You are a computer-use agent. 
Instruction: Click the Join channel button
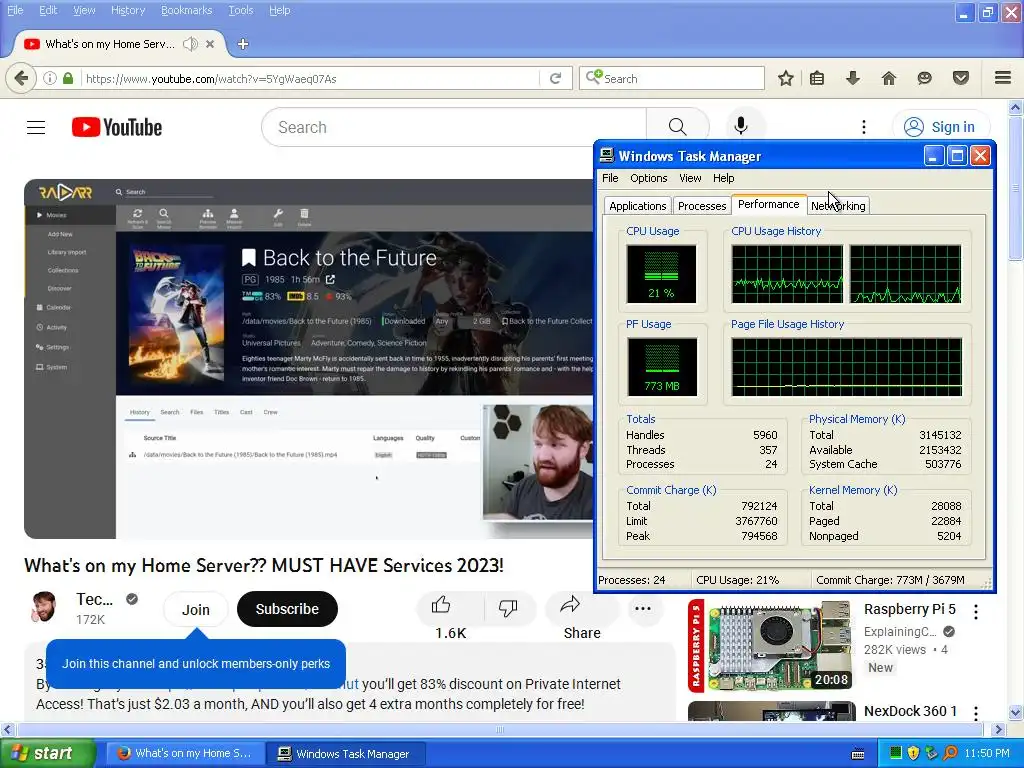tap(195, 609)
